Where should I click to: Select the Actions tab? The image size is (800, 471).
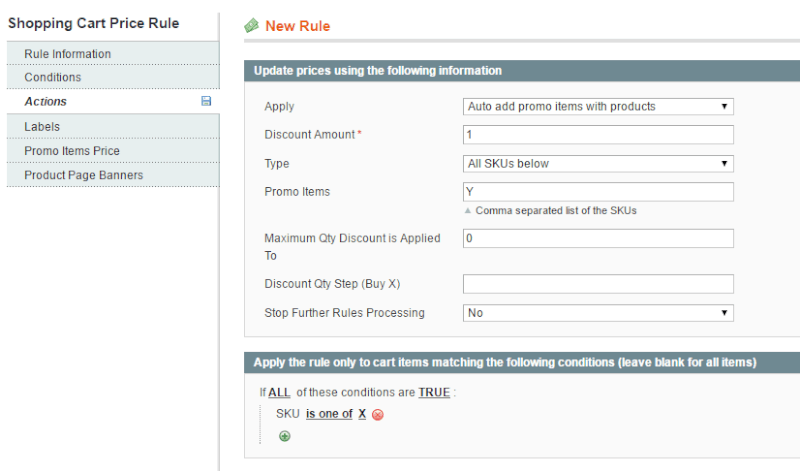113,102
